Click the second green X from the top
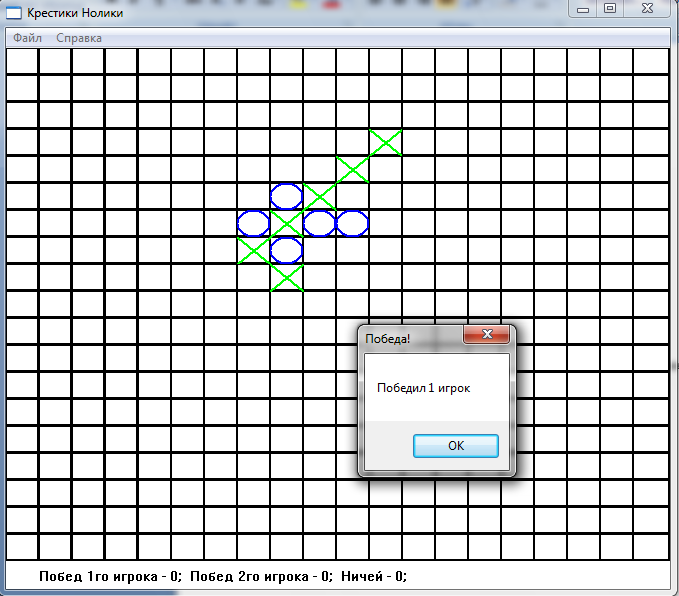Viewport: 679px width, 596px height. click(x=352, y=169)
